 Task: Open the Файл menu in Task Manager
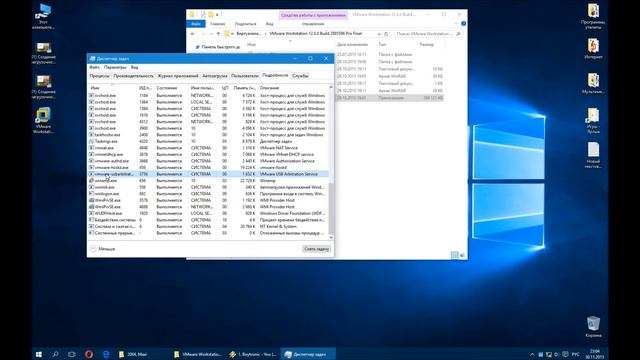[94, 67]
